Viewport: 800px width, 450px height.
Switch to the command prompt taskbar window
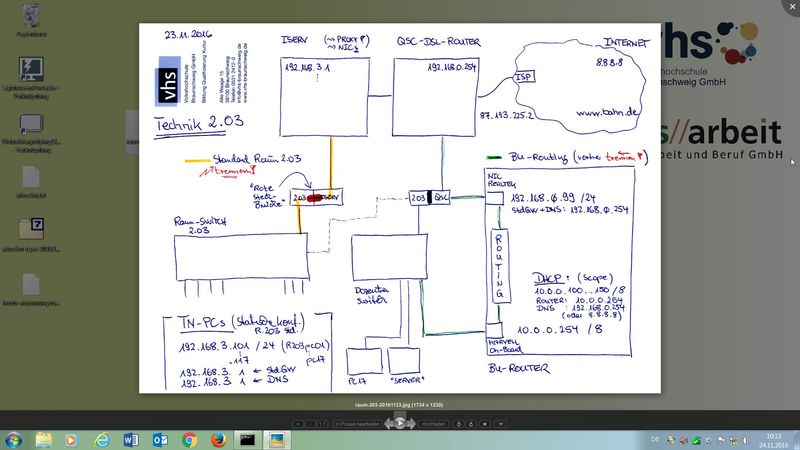coord(247,440)
